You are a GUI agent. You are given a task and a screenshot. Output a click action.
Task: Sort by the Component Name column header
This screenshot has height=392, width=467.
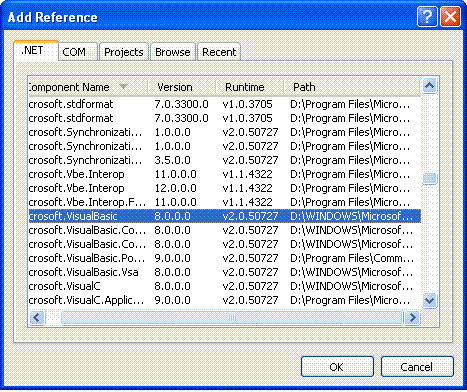click(88, 87)
